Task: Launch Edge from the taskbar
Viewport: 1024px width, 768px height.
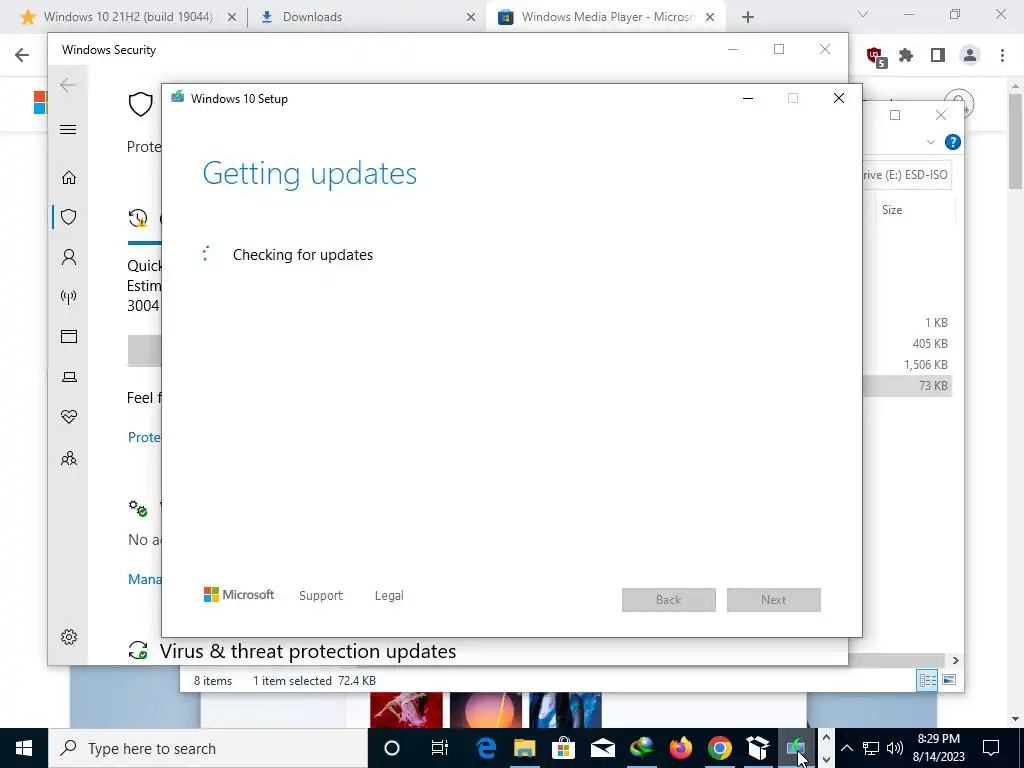Action: (x=486, y=748)
